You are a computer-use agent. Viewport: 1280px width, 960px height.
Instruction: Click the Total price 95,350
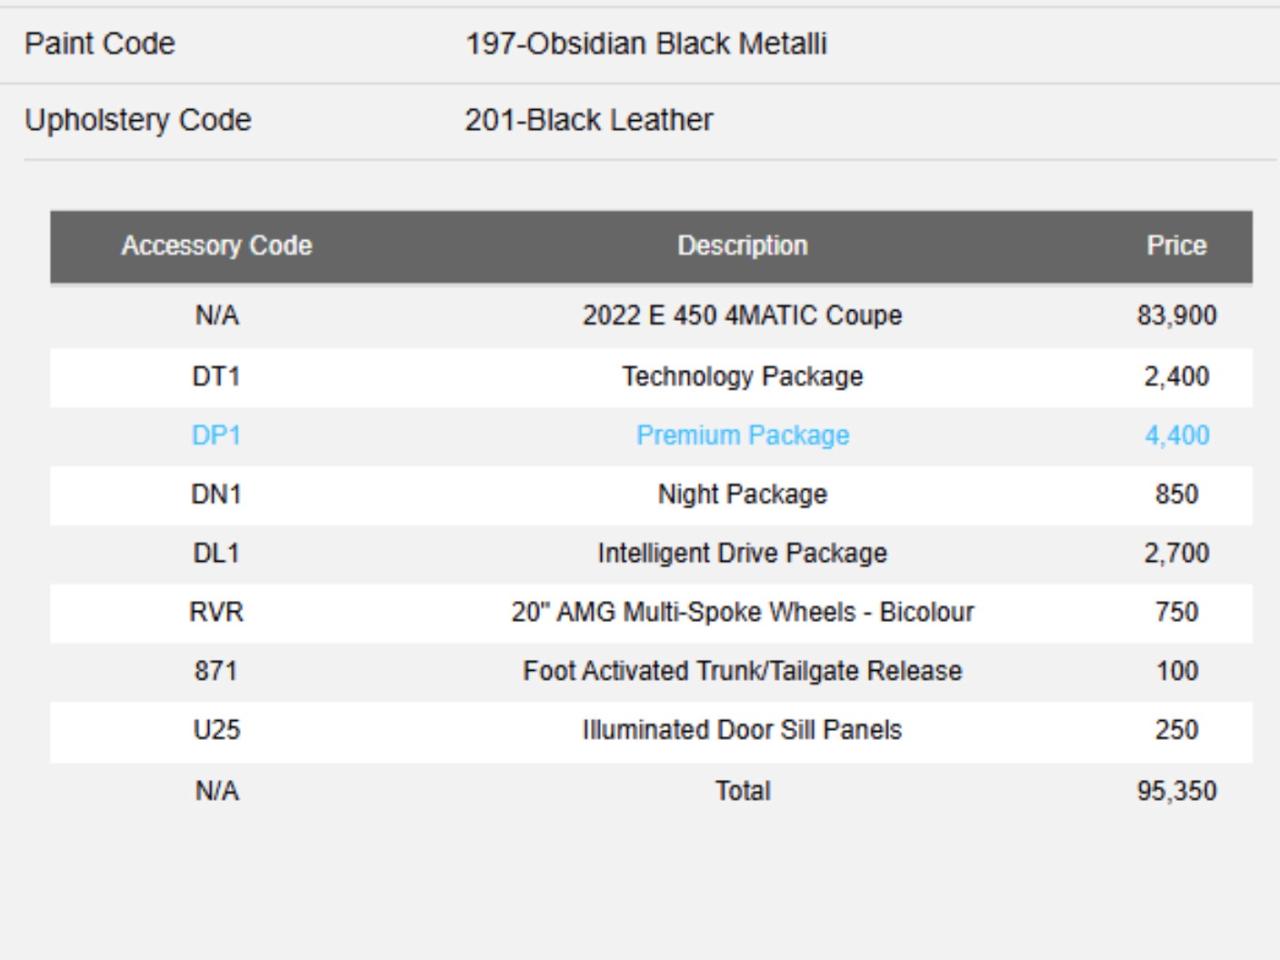1177,791
